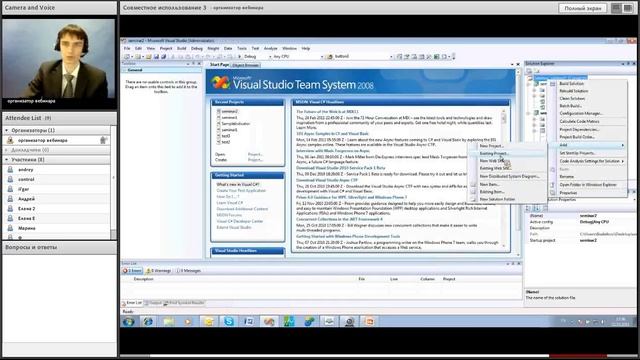Open Internet Explorer from the taskbar
640x360 pixels.
click(x=148, y=322)
